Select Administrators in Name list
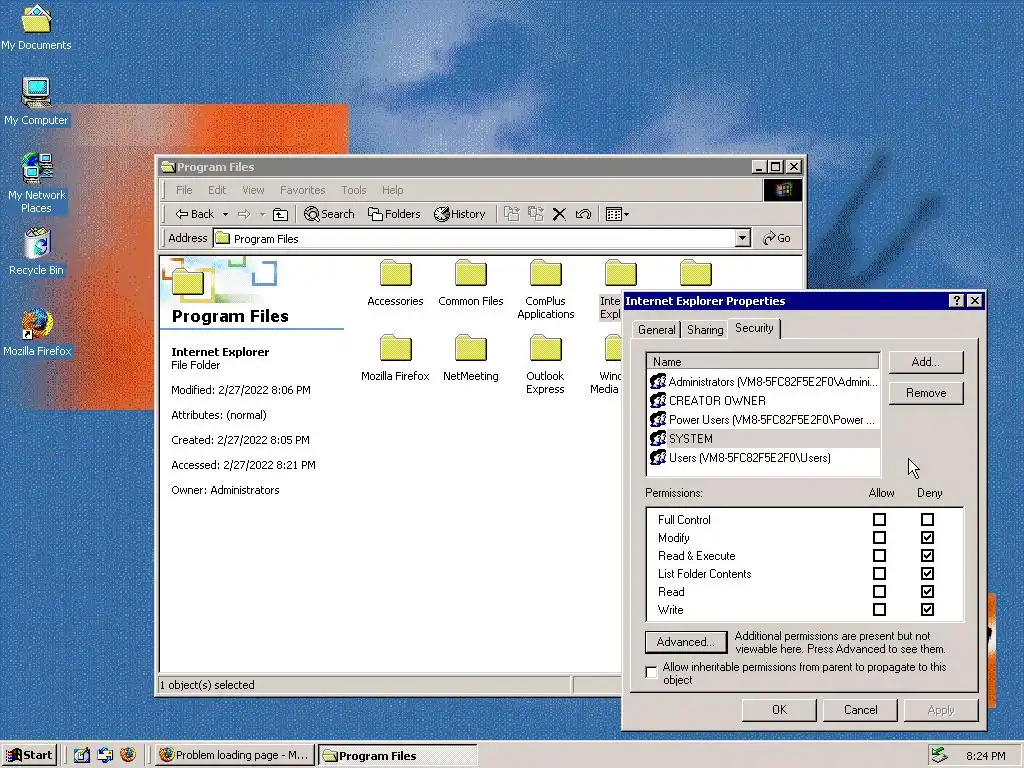 [763, 382]
